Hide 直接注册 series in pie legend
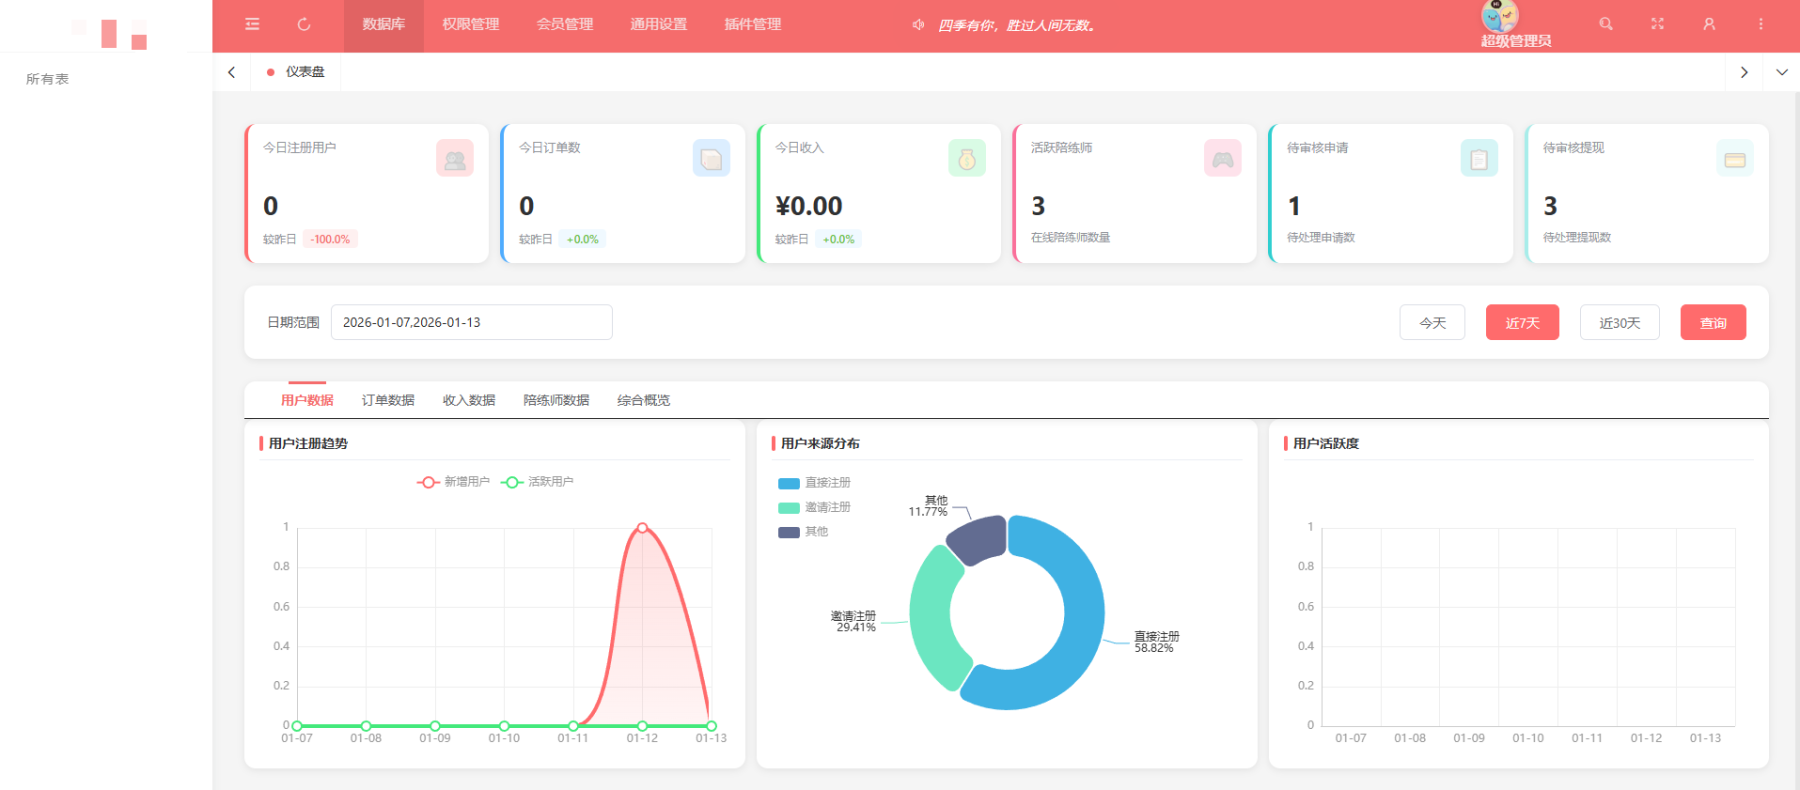This screenshot has height=790, width=1800. coord(814,483)
